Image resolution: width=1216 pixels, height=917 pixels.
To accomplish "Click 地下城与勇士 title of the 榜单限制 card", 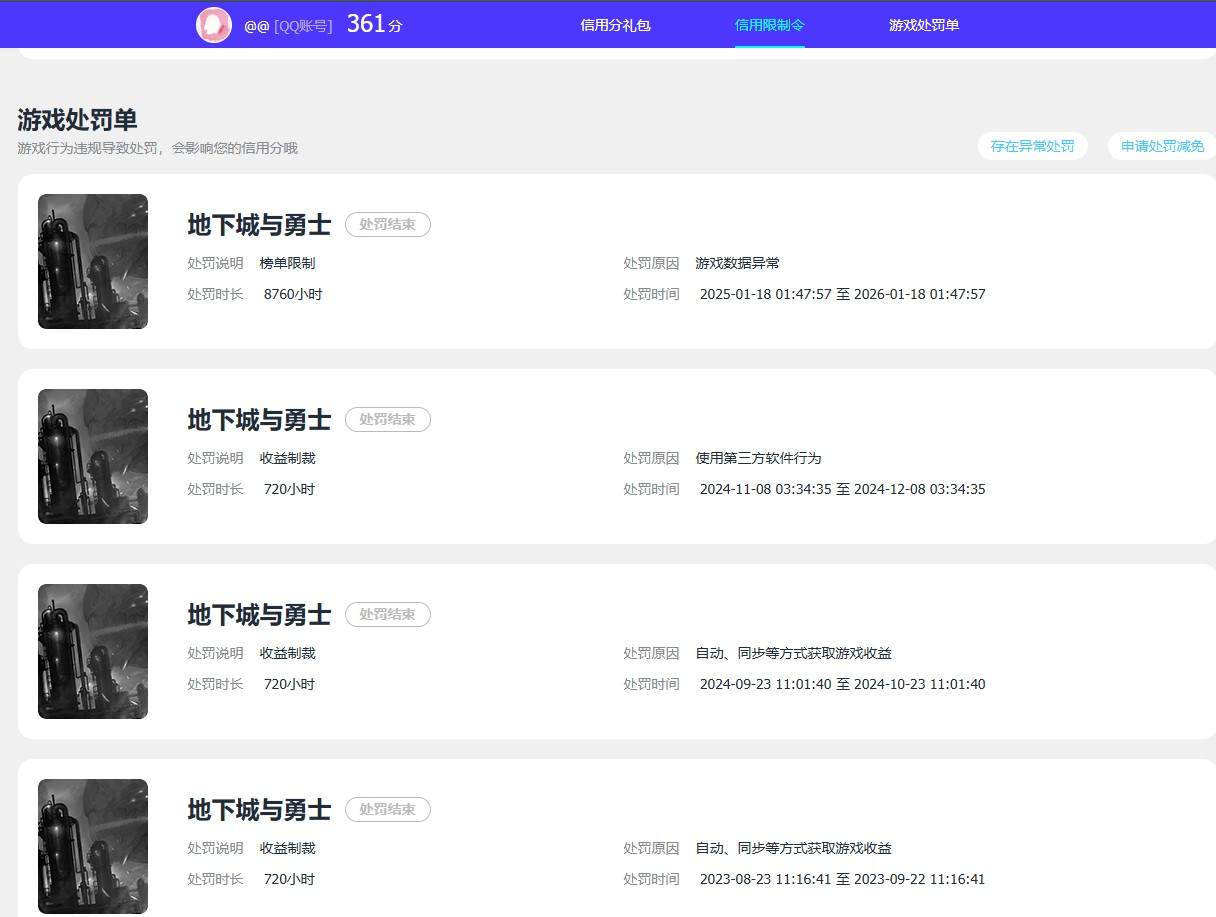I will point(259,225).
